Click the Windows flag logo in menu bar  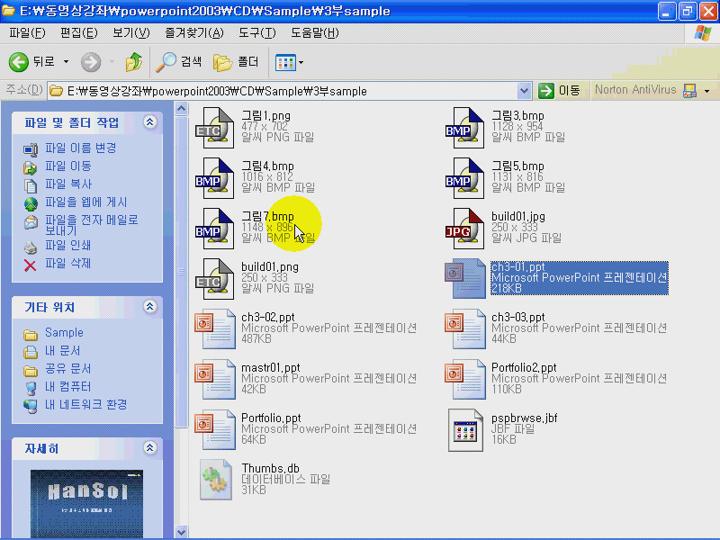703,33
